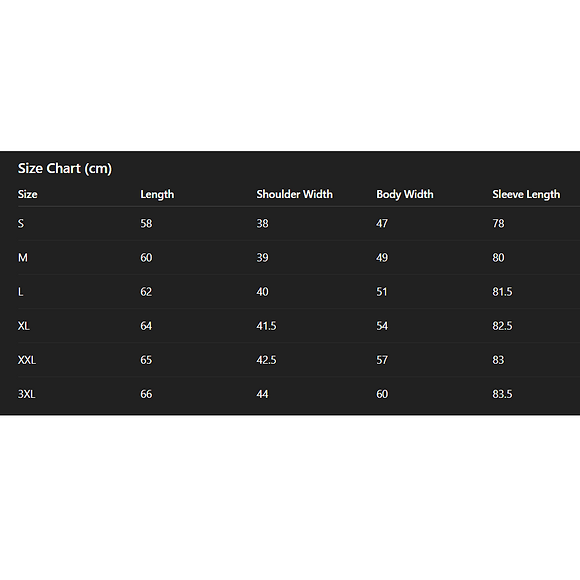This screenshot has height=580, width=580.
Task: Click sleeve length value 83.5
Action: click(x=502, y=394)
